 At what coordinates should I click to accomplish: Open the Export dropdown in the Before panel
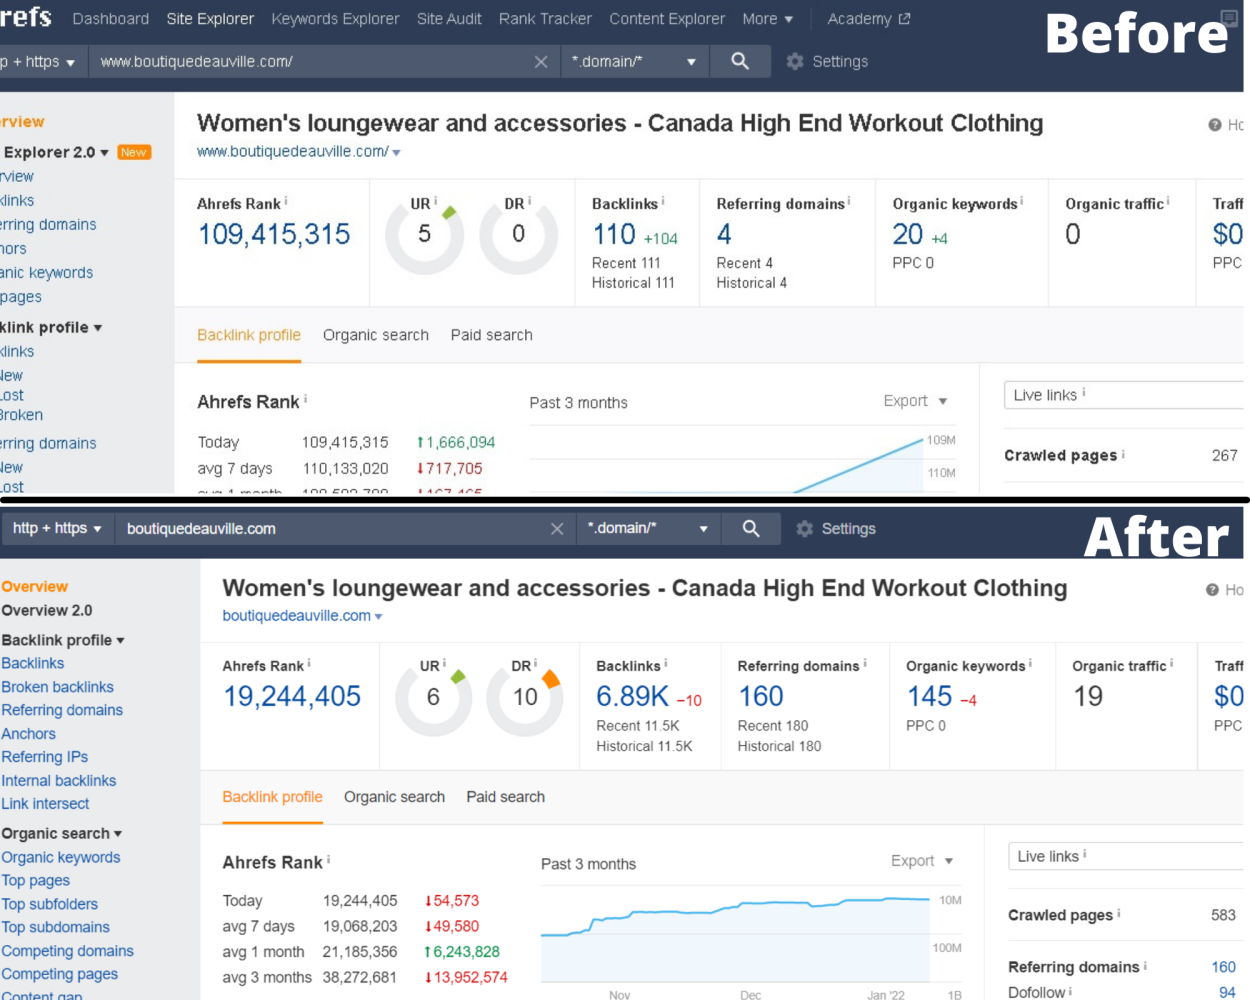point(915,401)
